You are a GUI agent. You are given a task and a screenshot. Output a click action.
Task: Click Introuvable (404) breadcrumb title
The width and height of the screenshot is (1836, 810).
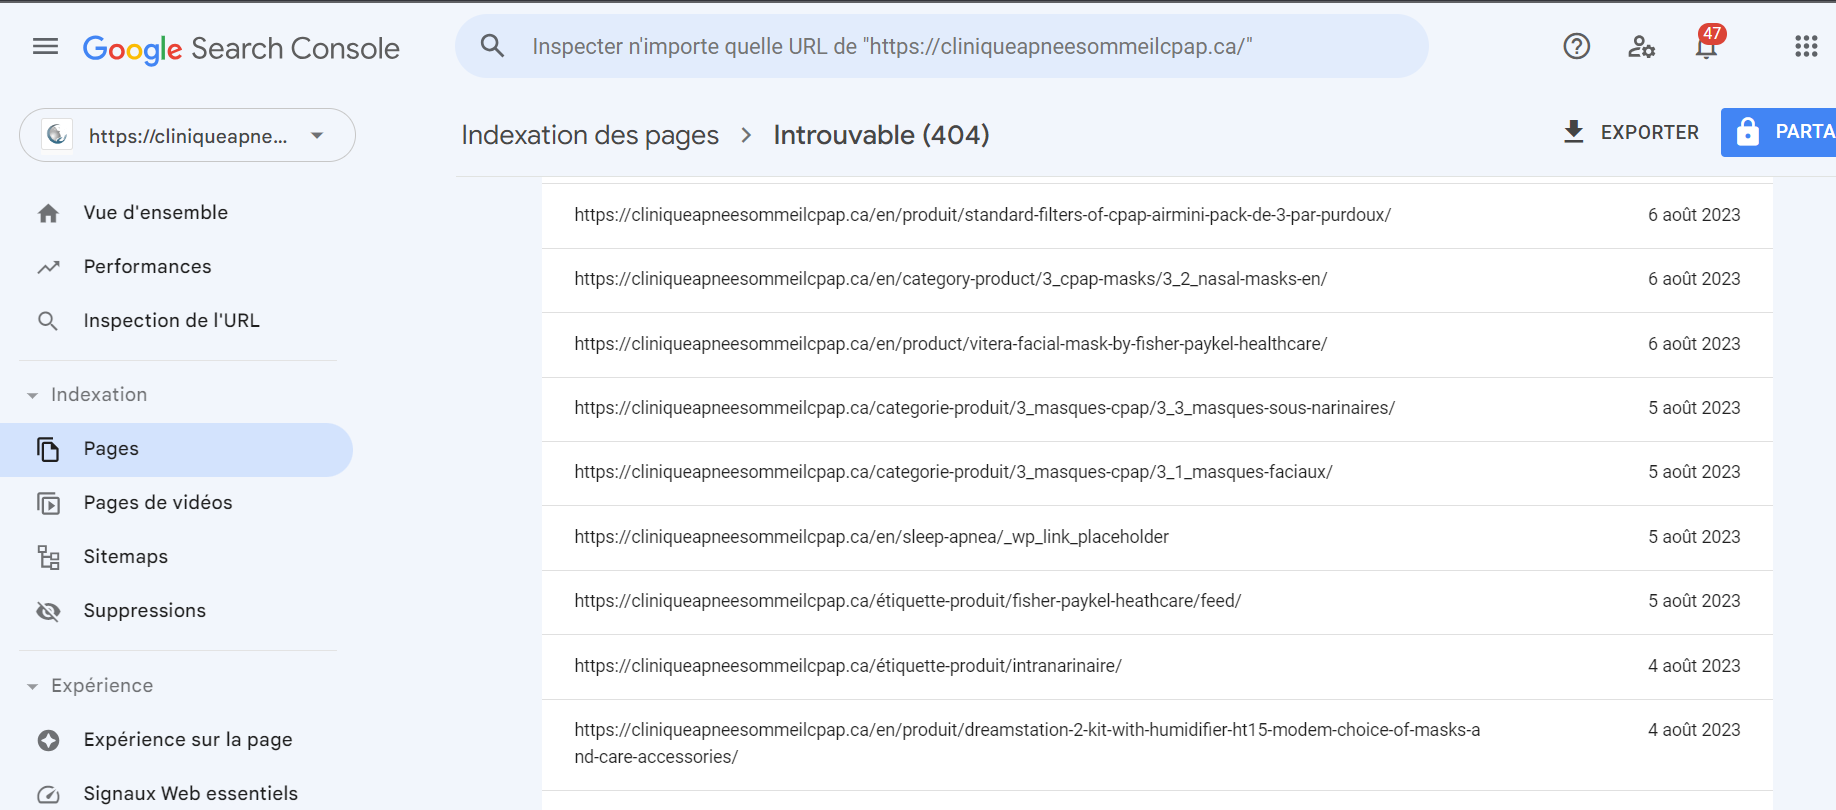point(881,135)
